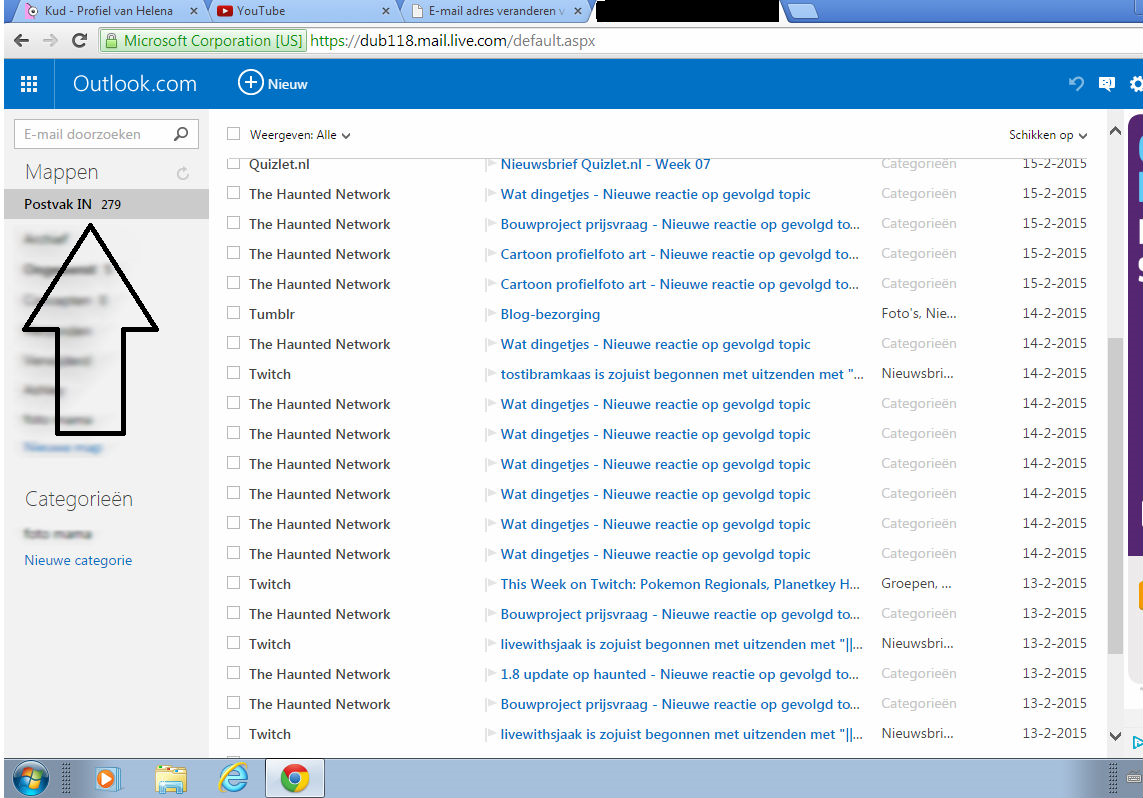Open the Outlook app launcher grid
Image resolution: width=1143 pixels, height=798 pixels.
pyautogui.click(x=29, y=84)
